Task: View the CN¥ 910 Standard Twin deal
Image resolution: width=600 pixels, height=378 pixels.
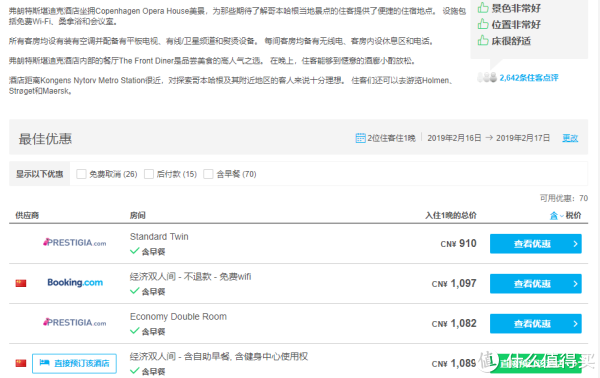Action: [536, 244]
